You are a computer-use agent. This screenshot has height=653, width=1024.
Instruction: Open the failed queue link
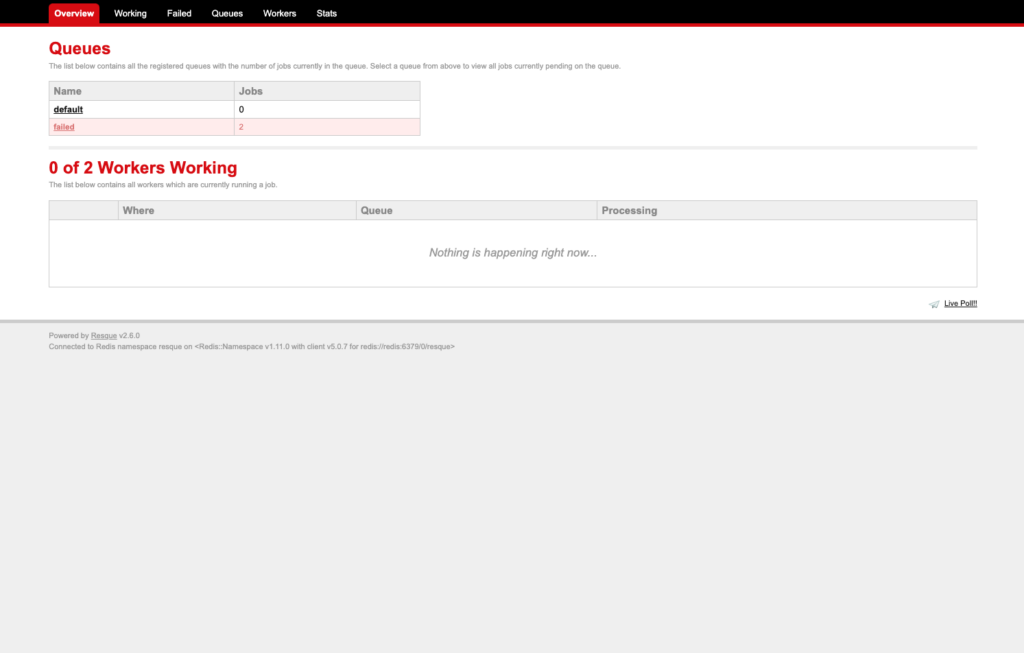point(64,127)
